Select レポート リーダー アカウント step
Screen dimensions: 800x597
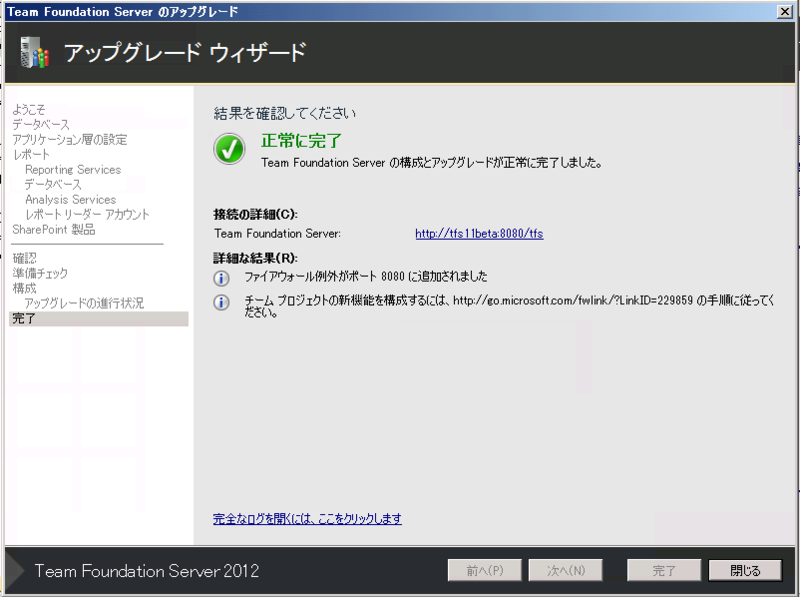click(87, 214)
